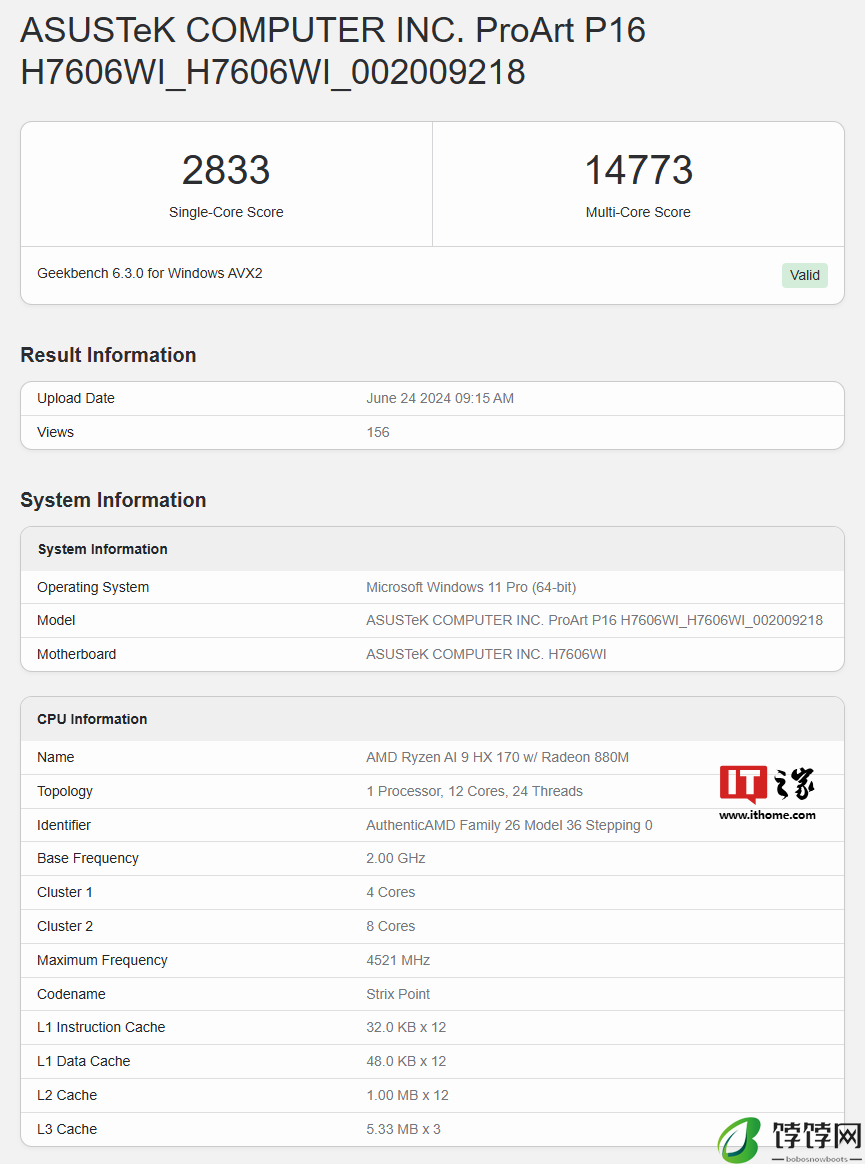Select the June 24 2024 09:15 AM value
The height and width of the screenshot is (1164, 865).
440,399
